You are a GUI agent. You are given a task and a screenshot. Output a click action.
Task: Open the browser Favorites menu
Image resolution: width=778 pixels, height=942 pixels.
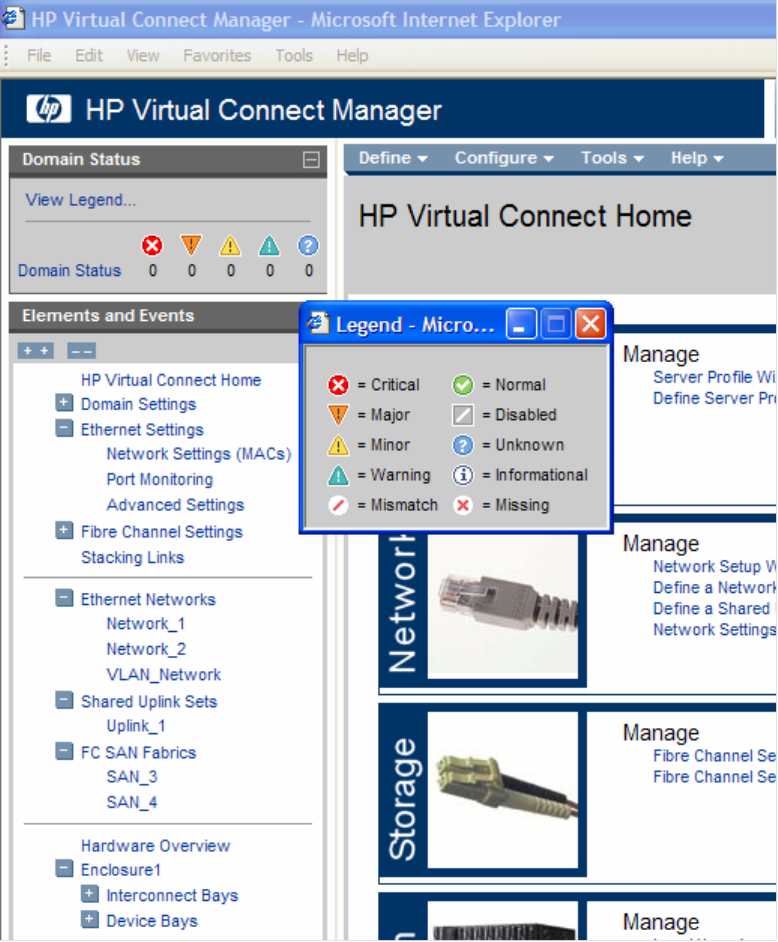click(x=217, y=56)
